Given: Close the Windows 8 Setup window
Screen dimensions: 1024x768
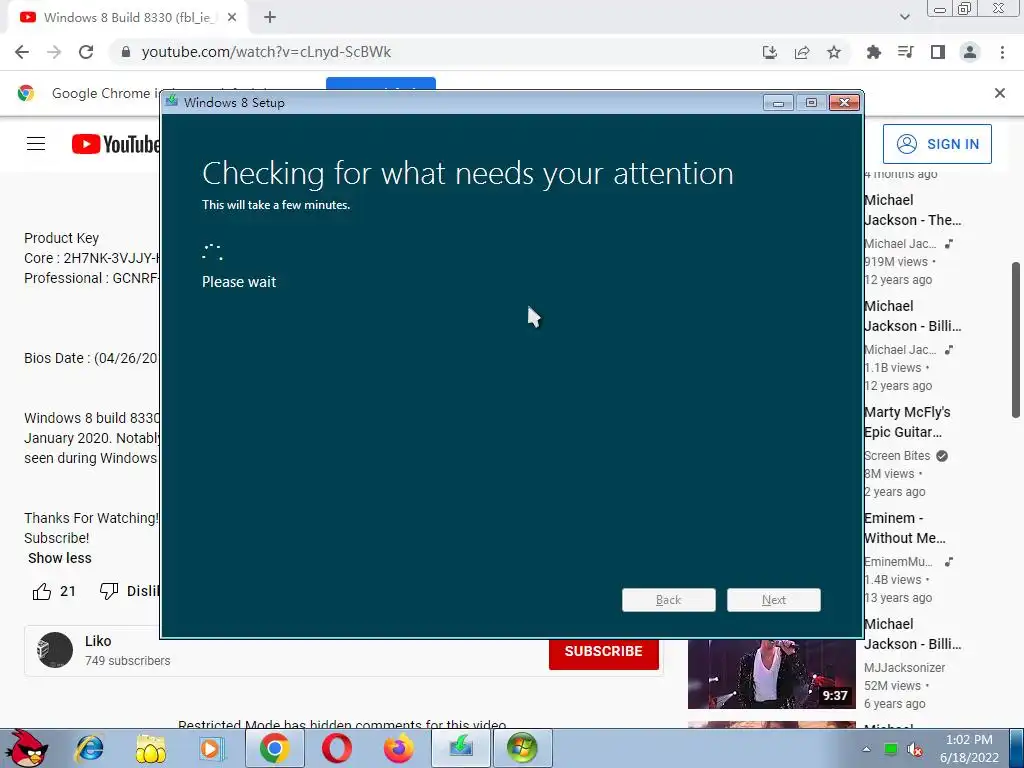Looking at the screenshot, I should click(844, 103).
